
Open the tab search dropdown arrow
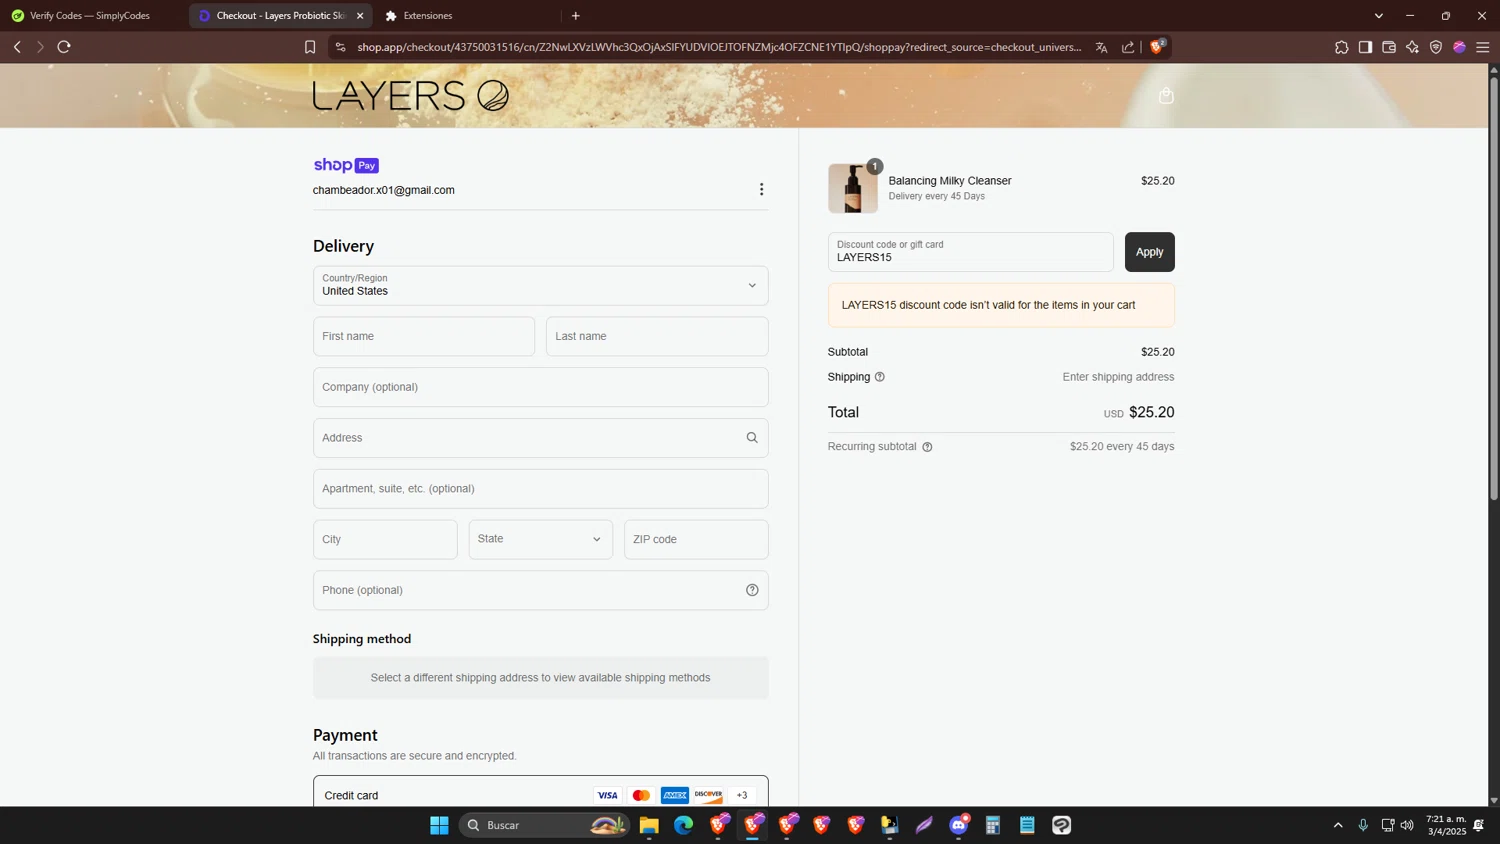tap(1378, 16)
